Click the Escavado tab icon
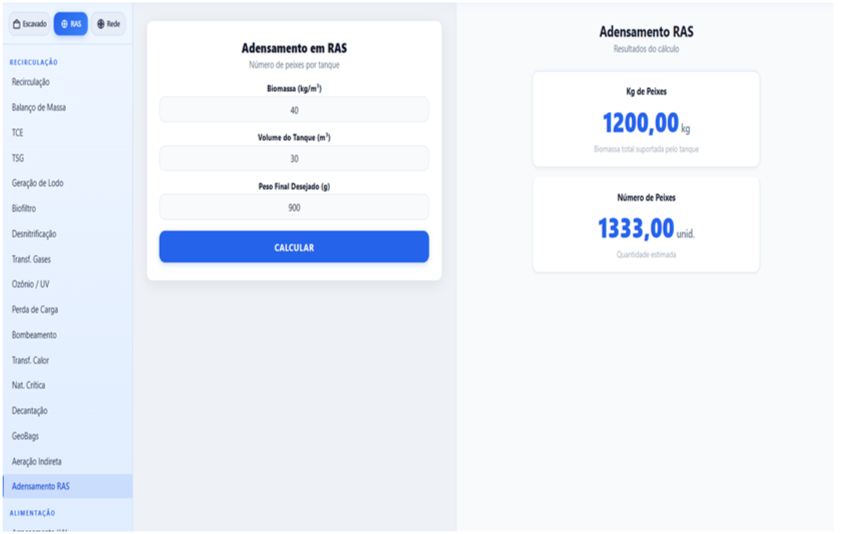 tap(16, 24)
